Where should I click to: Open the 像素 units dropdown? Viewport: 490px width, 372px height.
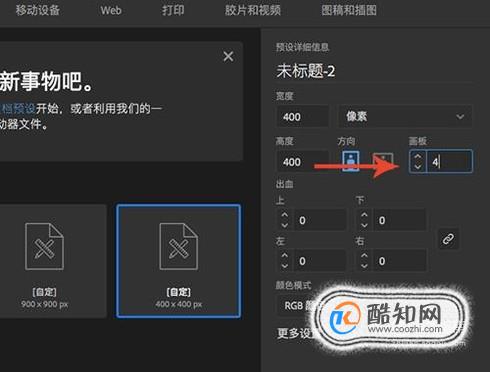(x=405, y=116)
